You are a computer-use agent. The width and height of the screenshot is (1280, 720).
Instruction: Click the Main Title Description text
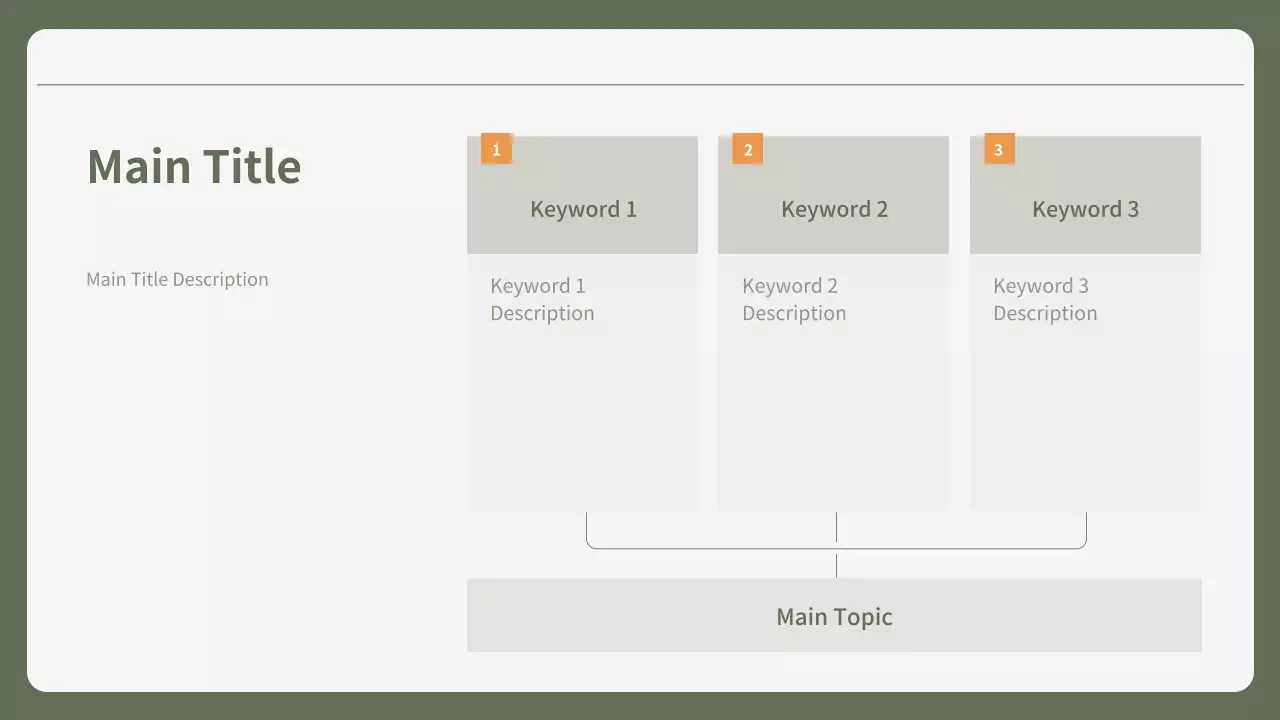point(177,280)
